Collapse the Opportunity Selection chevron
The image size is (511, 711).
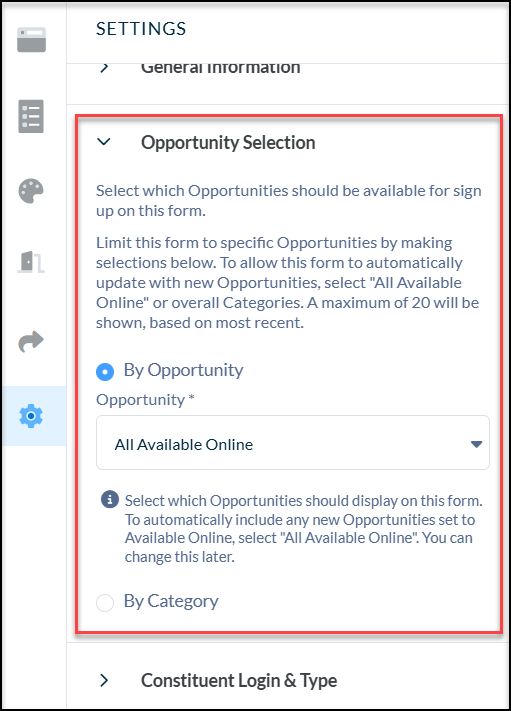[104, 142]
